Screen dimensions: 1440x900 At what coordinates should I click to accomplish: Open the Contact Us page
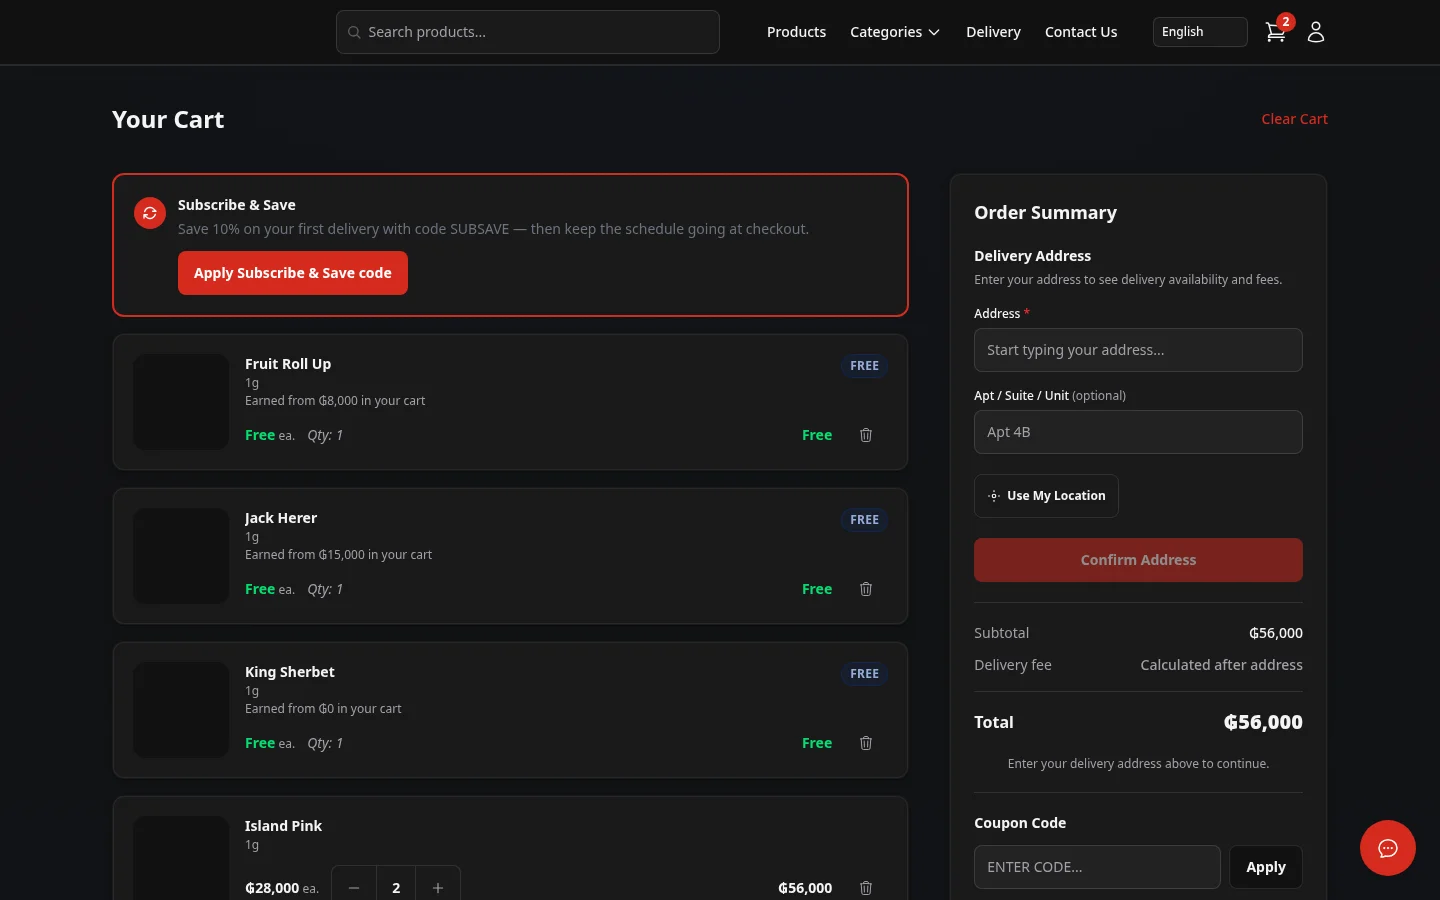[x=1081, y=32]
